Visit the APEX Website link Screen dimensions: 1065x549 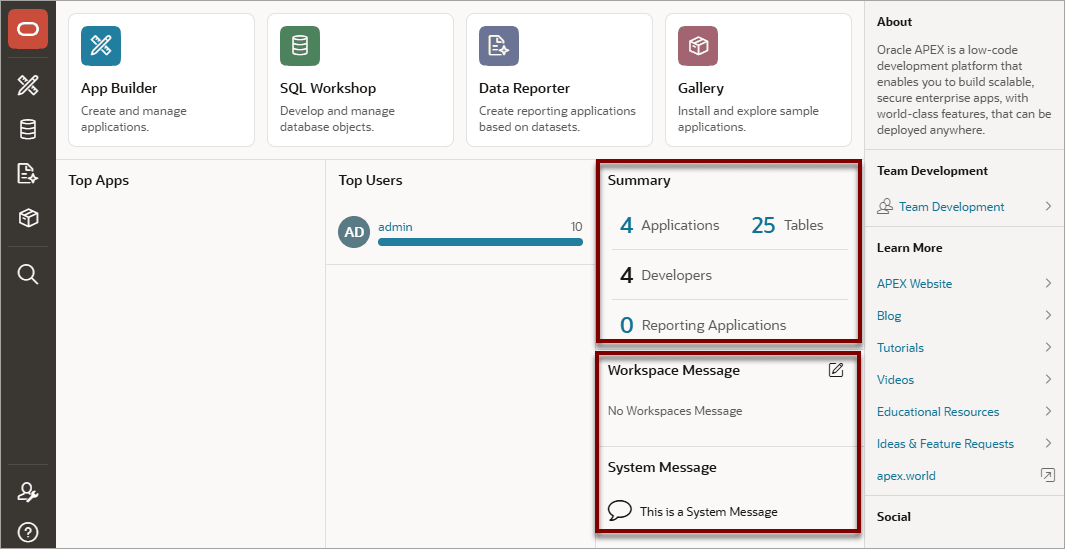[x=914, y=283]
